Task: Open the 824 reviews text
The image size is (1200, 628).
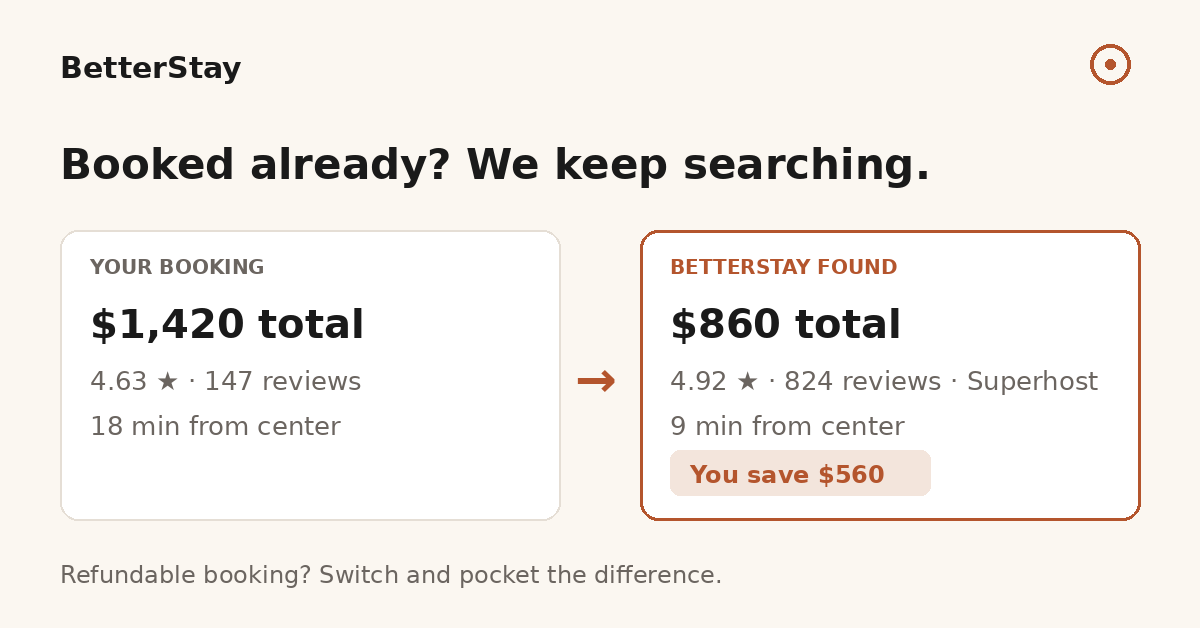Action: (862, 382)
